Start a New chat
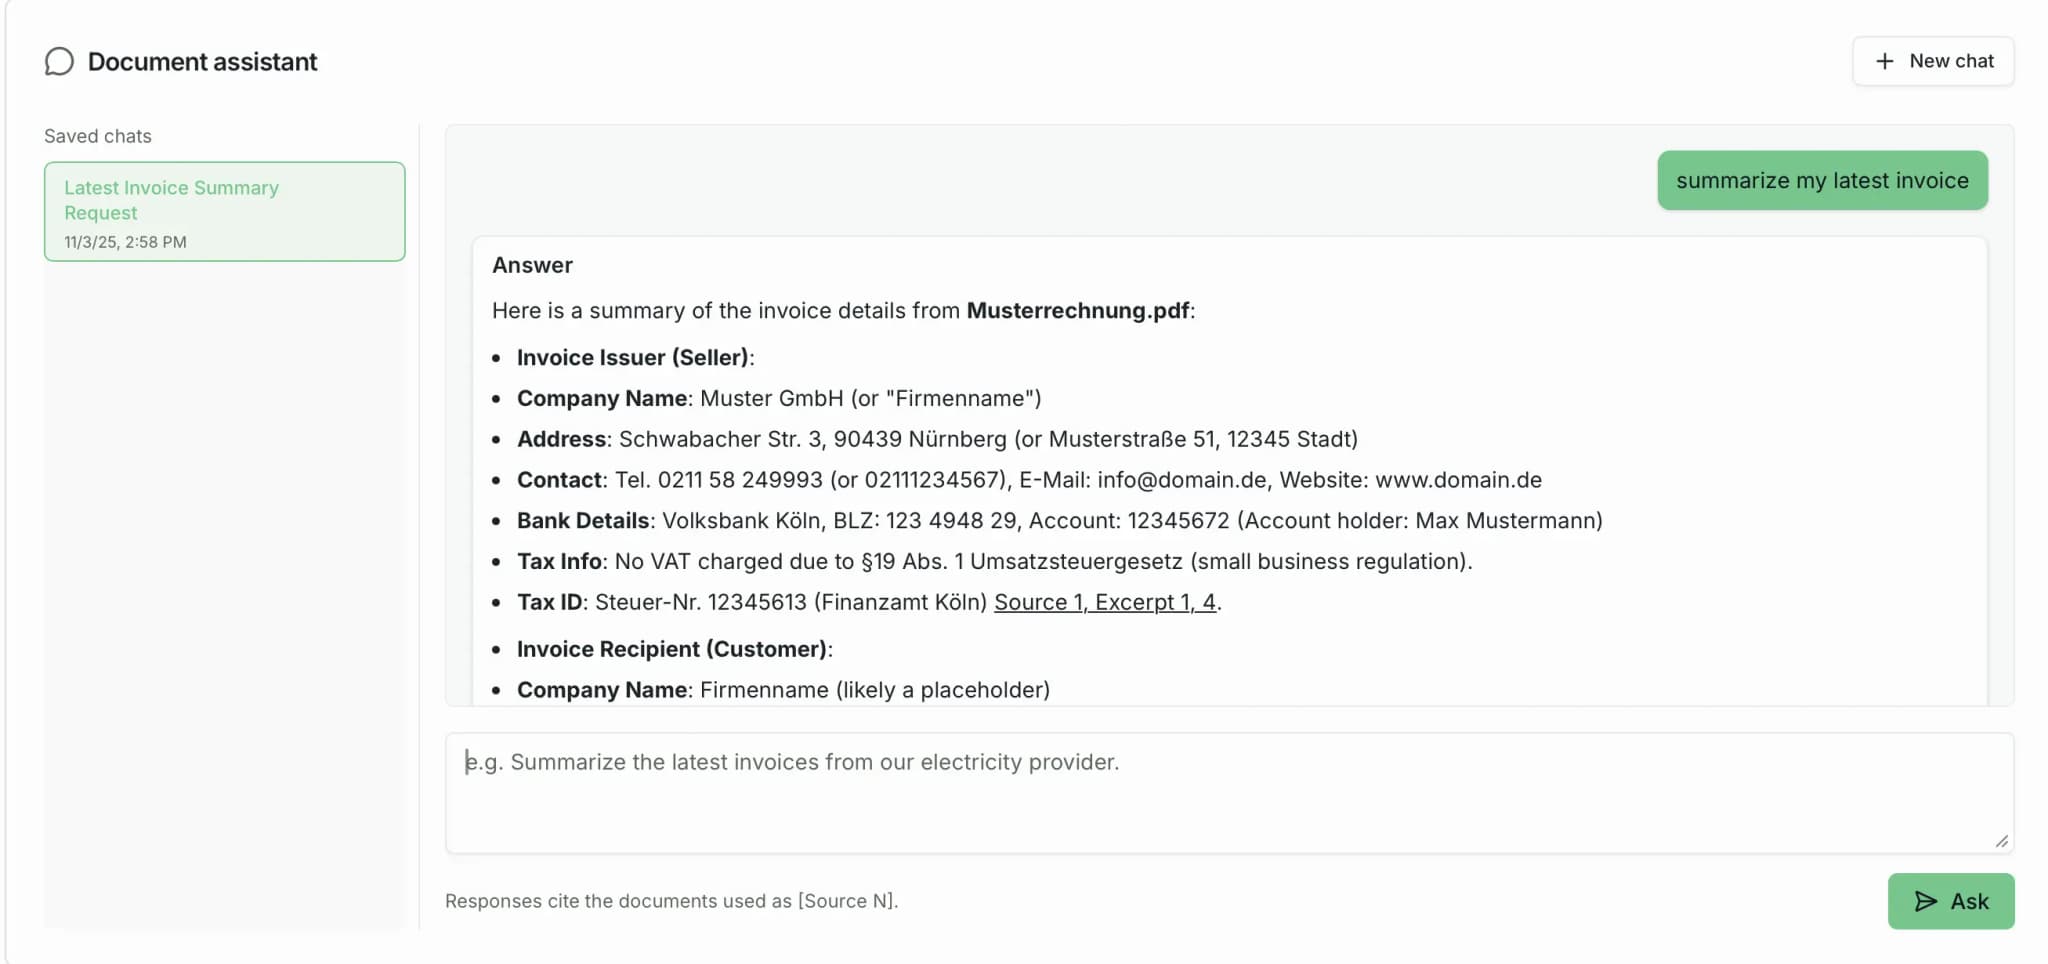Viewport: 2048px width, 964px height. pos(1933,61)
